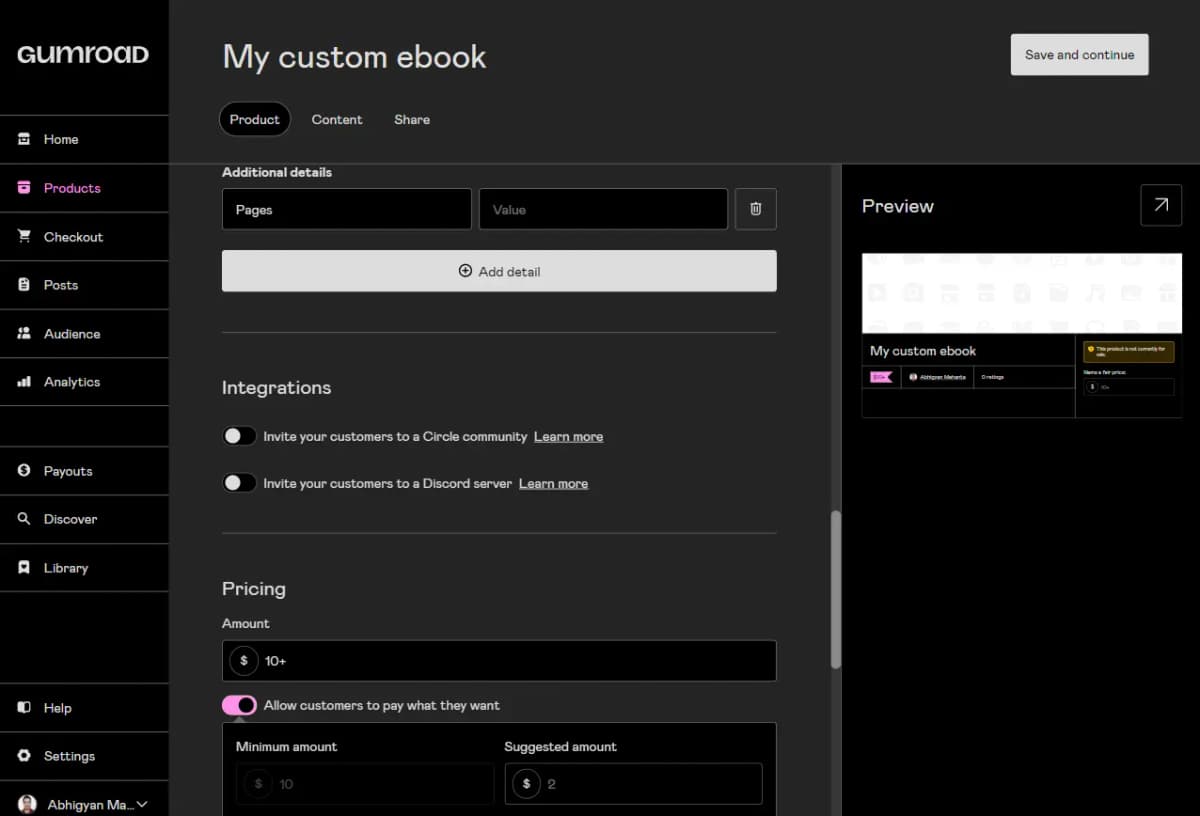The image size is (1200, 816).
Task: Switch to the Share tab
Action: (x=412, y=119)
